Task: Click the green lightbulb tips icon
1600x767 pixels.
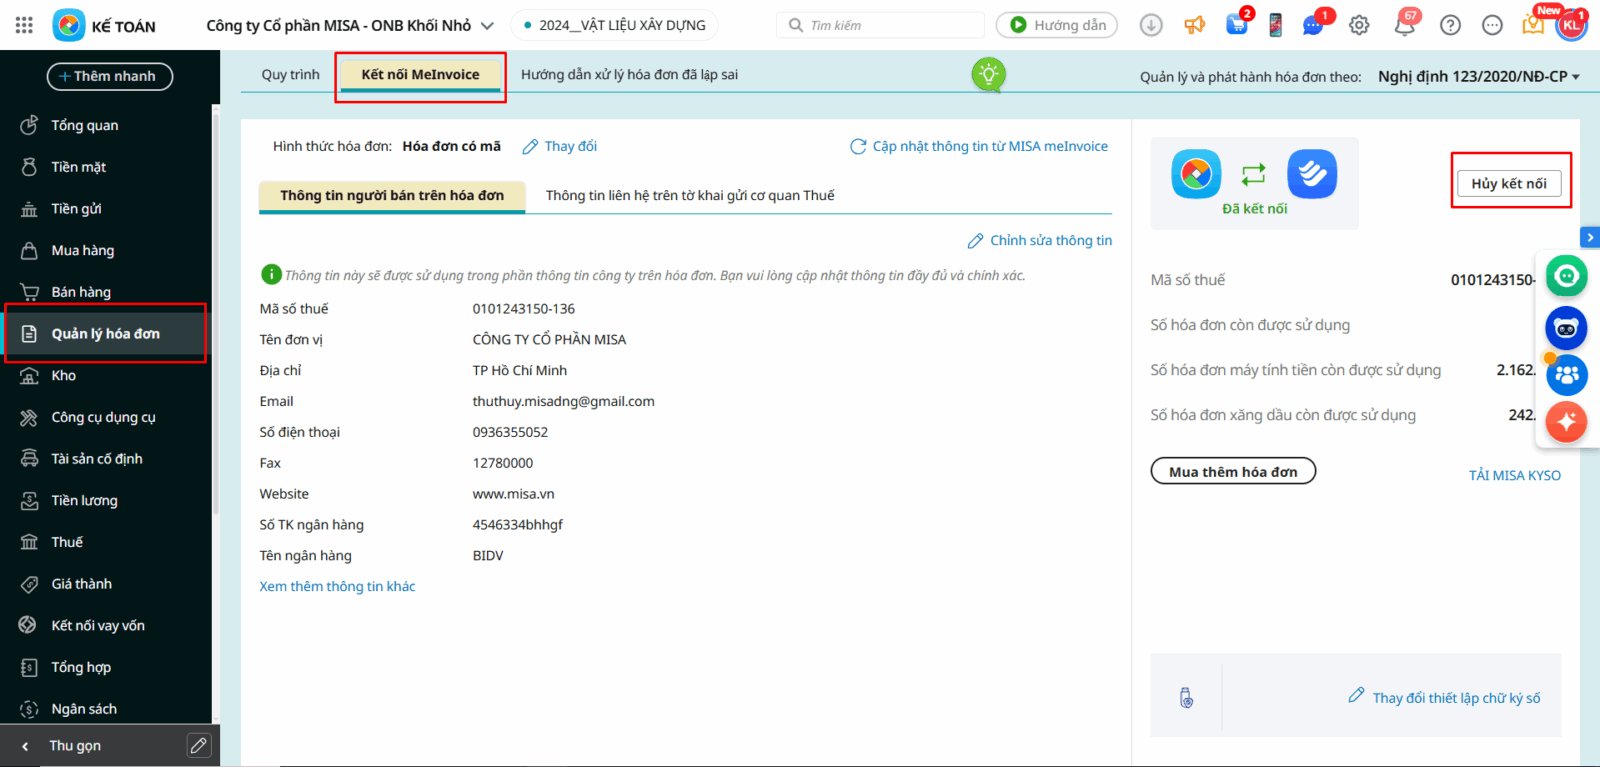Action: [x=988, y=74]
